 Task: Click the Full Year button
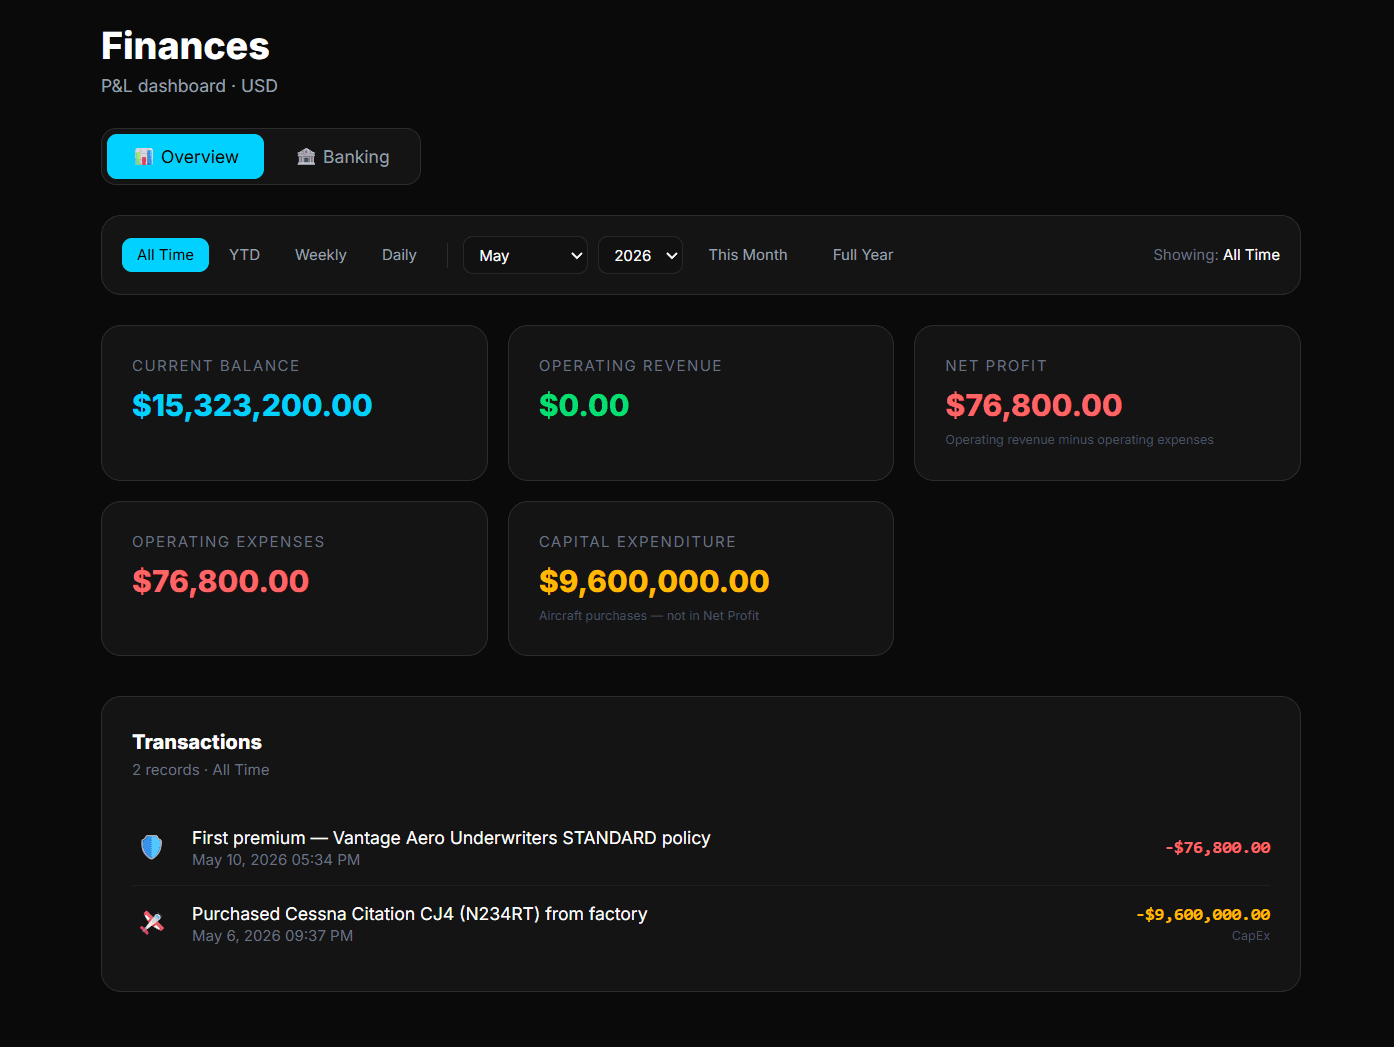point(863,255)
